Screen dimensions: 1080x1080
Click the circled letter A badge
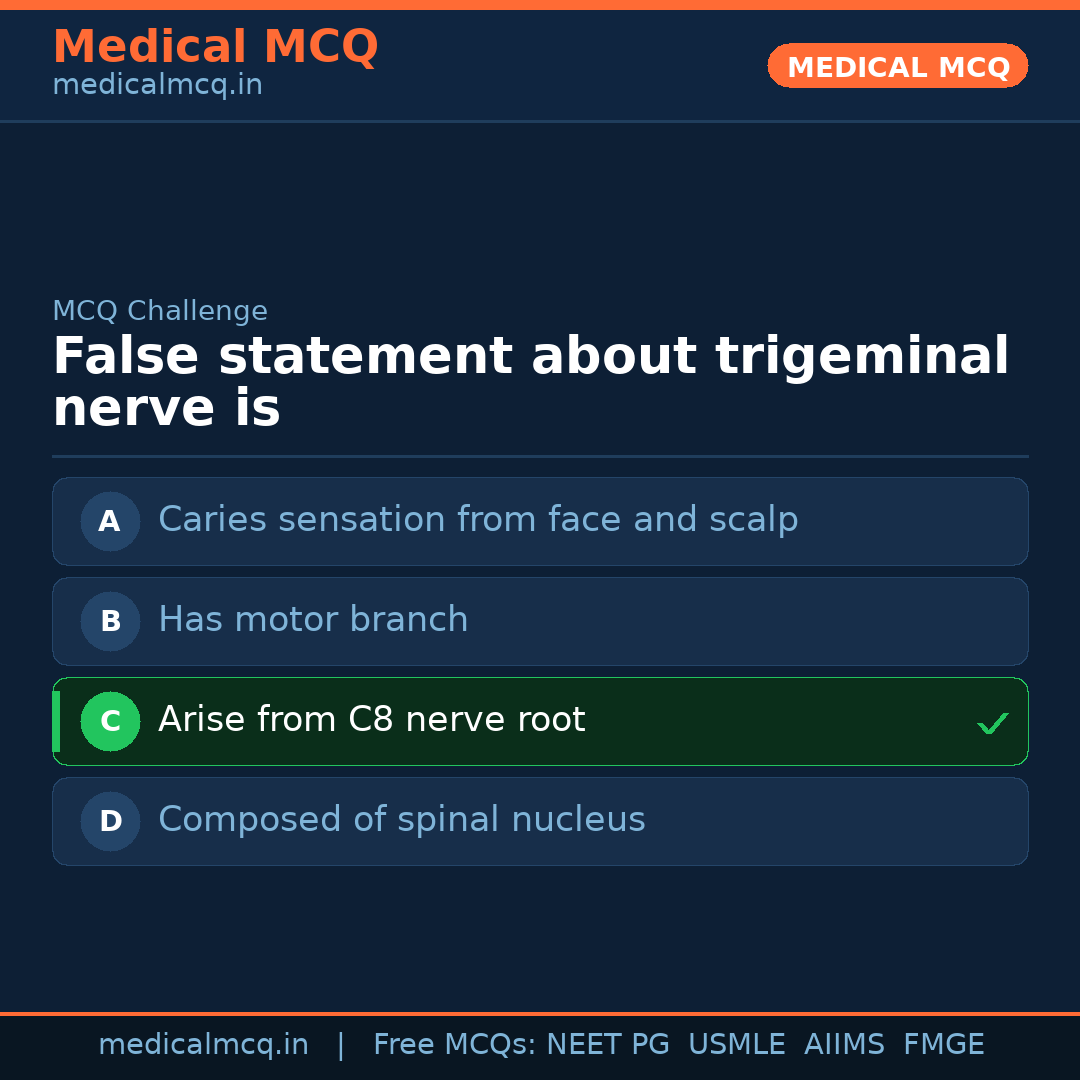coord(110,521)
